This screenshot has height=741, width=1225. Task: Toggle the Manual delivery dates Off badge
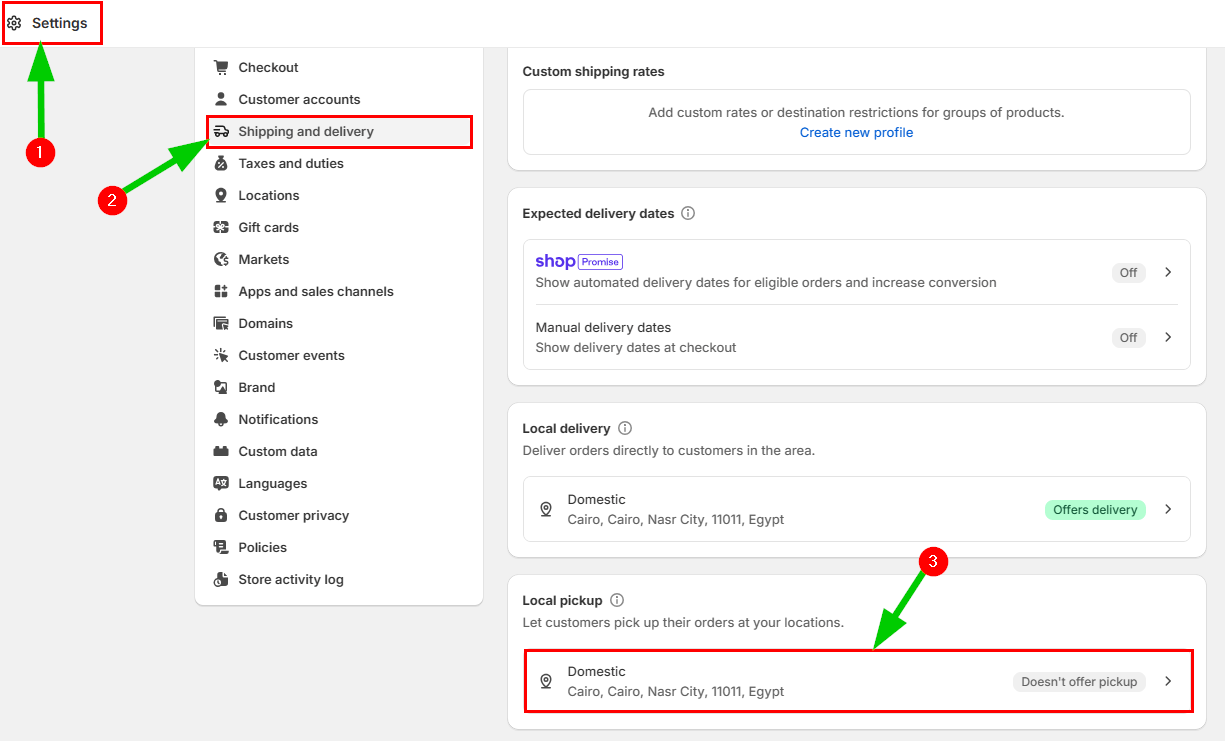coord(1128,337)
